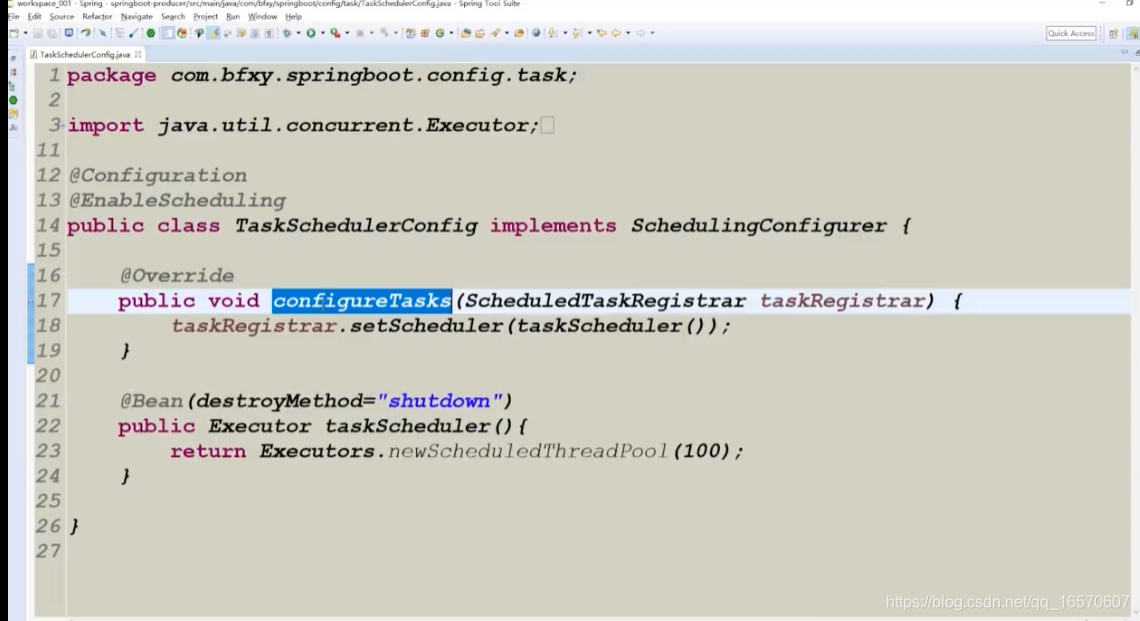Viewport: 1140px width, 621px height.
Task: Expand the Debug dropdown arrow
Action: [298, 33]
